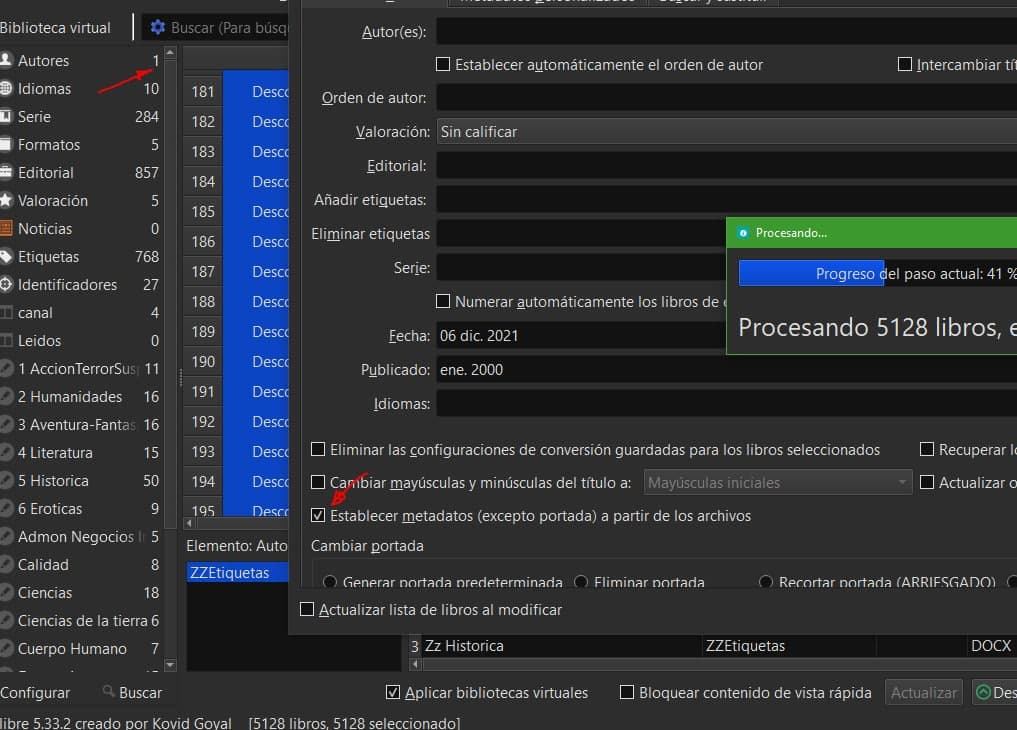Click the tag browser scrollbar down arrow
This screenshot has height=730, width=1017.
point(170,665)
